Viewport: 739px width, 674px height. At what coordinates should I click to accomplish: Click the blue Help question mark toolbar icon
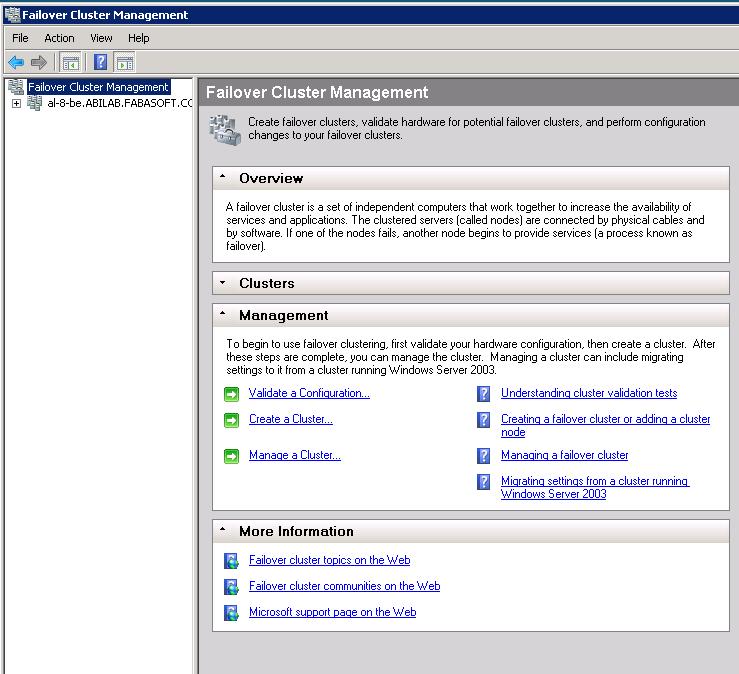100,62
